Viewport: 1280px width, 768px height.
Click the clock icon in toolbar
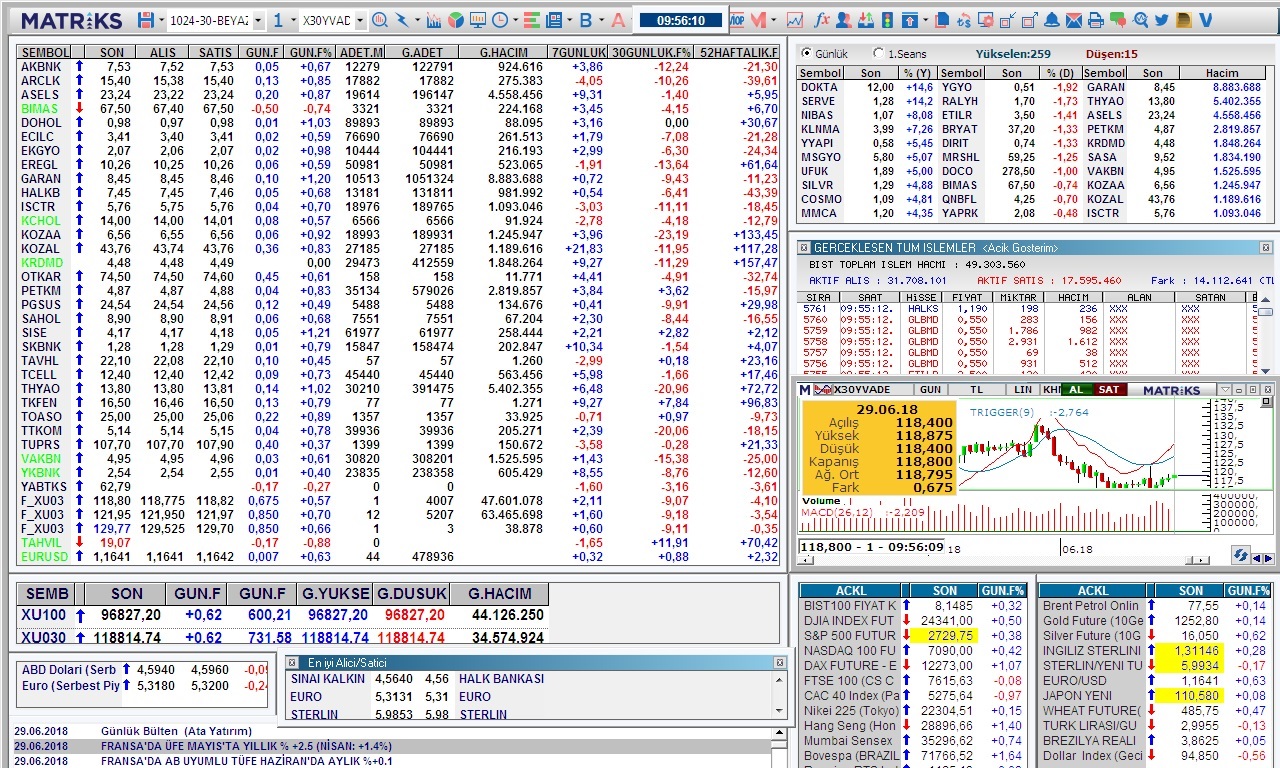point(500,20)
